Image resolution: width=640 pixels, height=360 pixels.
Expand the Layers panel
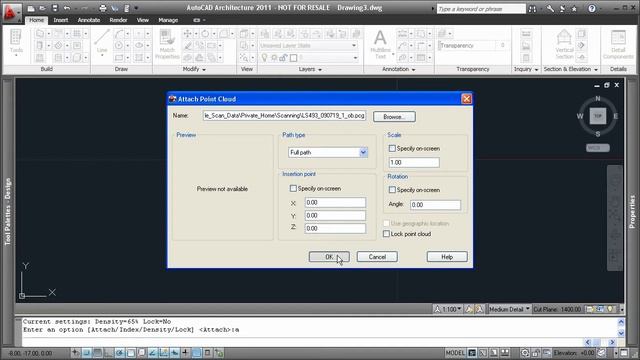click(x=310, y=69)
